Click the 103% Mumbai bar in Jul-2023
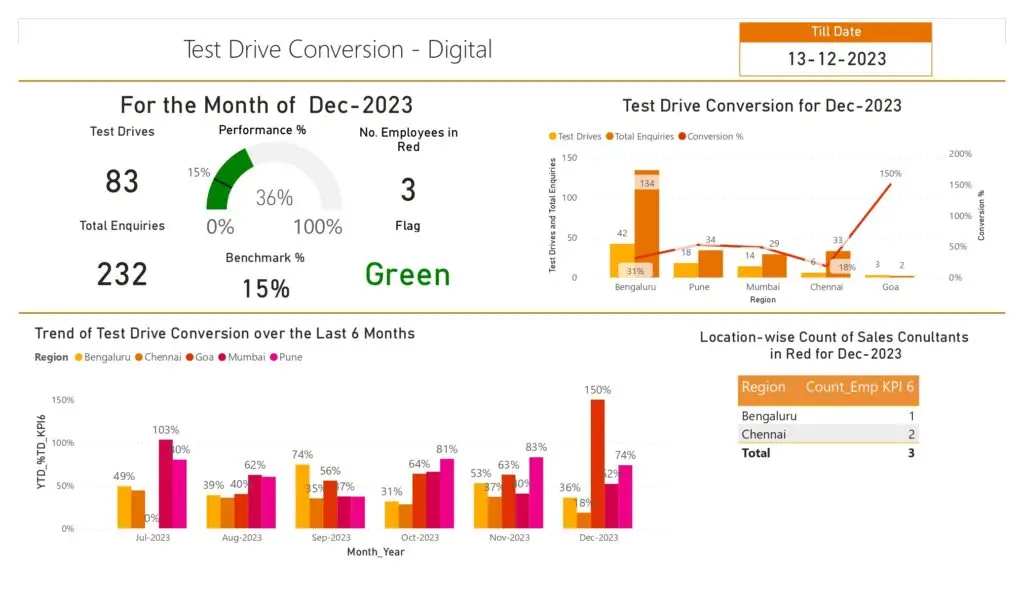The image size is (1024, 592). 165,483
